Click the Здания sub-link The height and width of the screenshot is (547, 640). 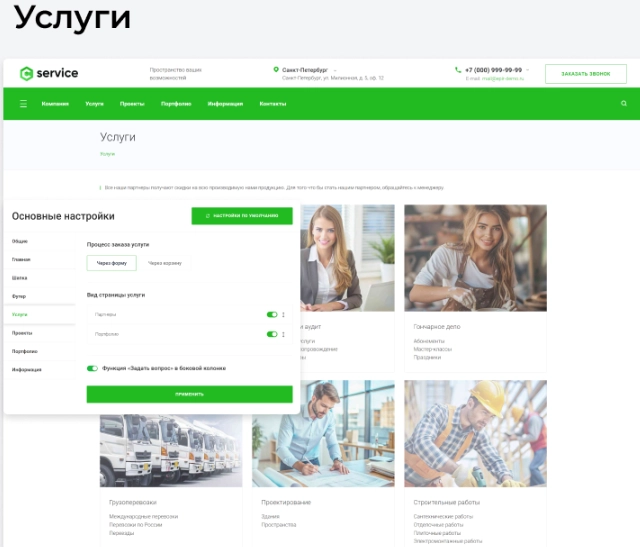[270, 516]
